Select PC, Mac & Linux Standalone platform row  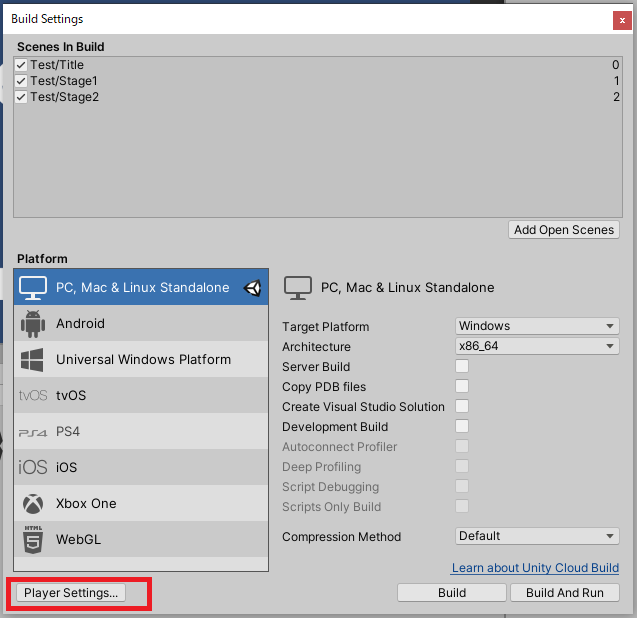click(x=141, y=287)
